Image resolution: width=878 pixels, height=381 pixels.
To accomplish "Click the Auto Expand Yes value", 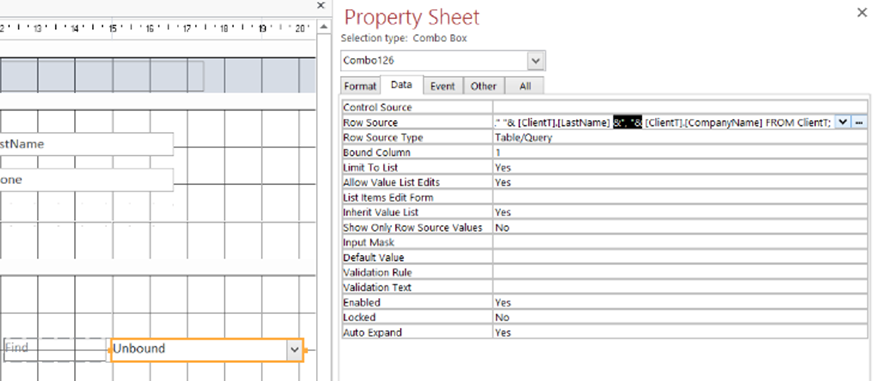I will 680,332.
